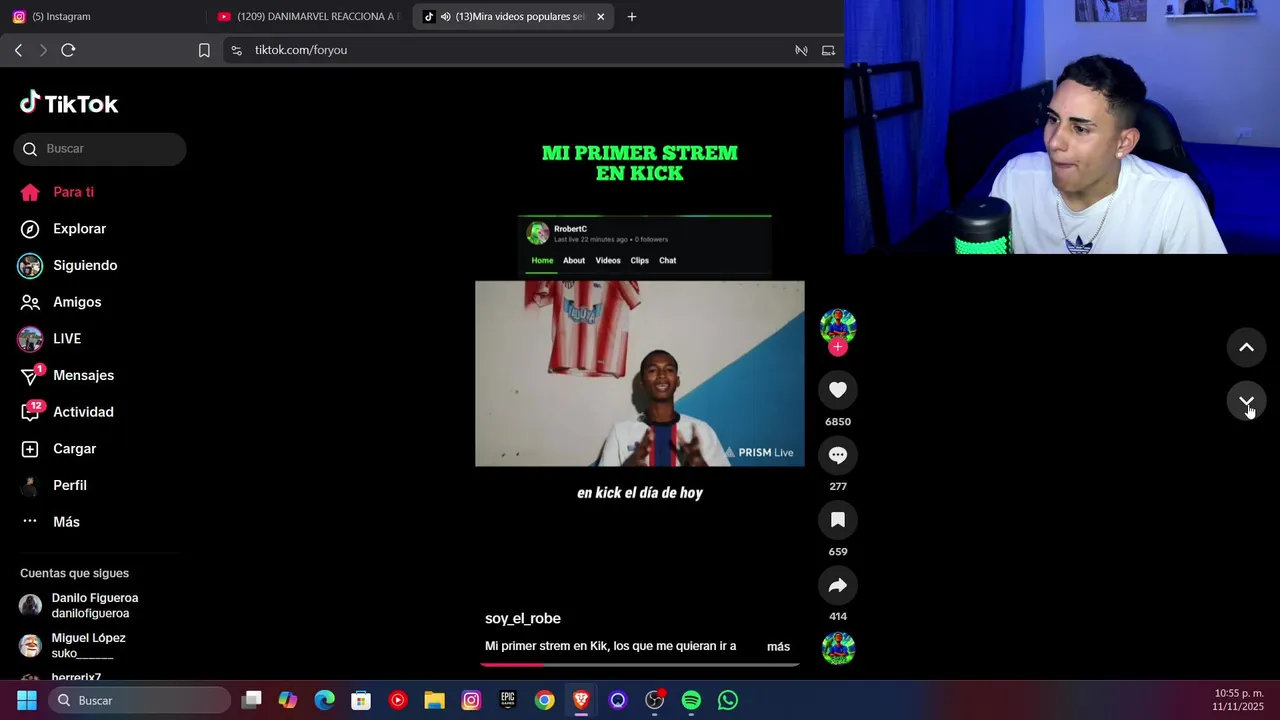Open soy_el_robe profile link
Screen dimensions: 1280x720
pos(523,618)
